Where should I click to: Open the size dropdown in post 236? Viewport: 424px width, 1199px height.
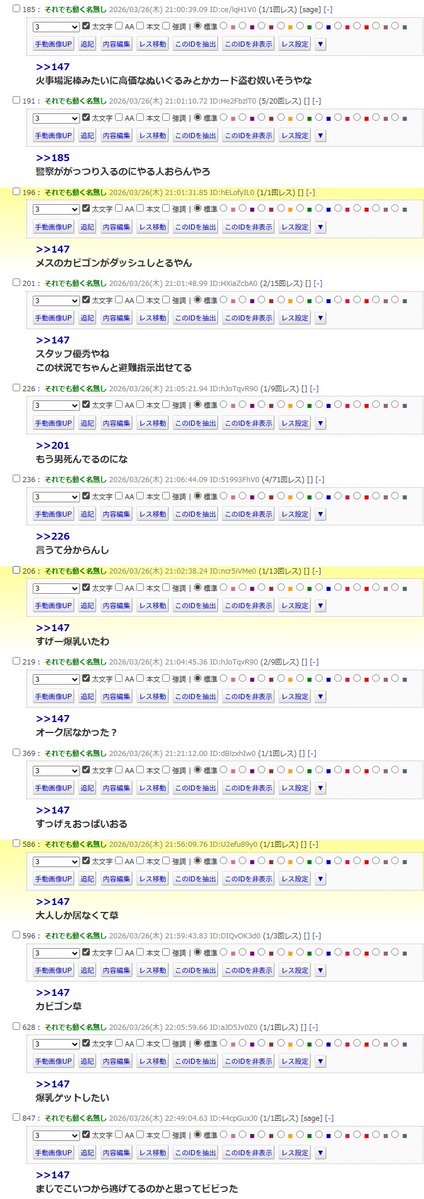coord(56,496)
